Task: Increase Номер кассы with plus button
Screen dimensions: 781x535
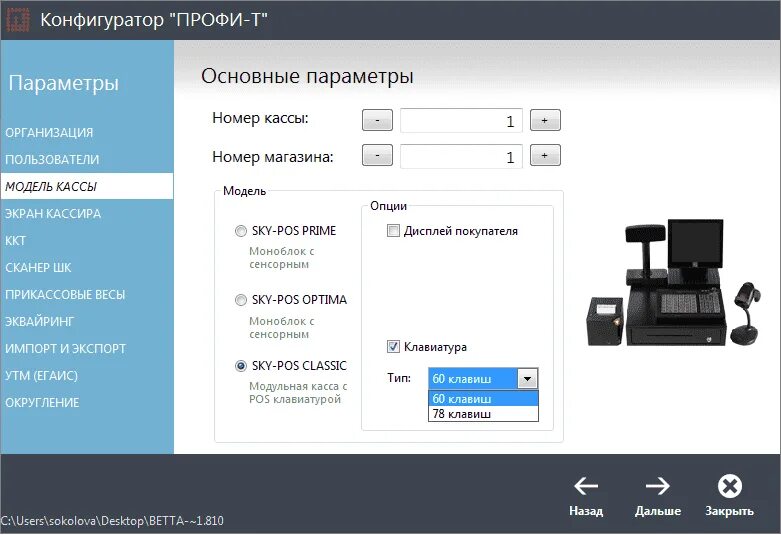Action: [545, 120]
